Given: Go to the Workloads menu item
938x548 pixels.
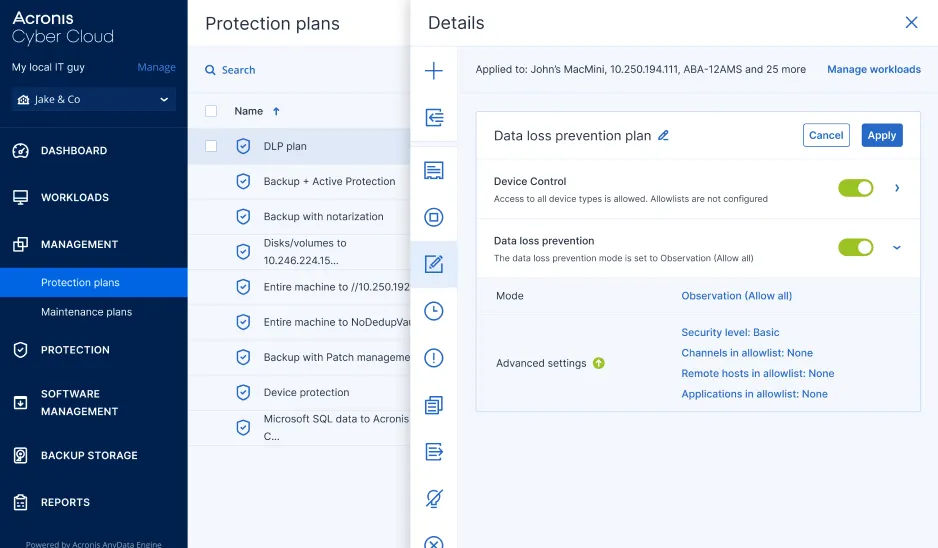Looking at the screenshot, I should [x=74, y=197].
